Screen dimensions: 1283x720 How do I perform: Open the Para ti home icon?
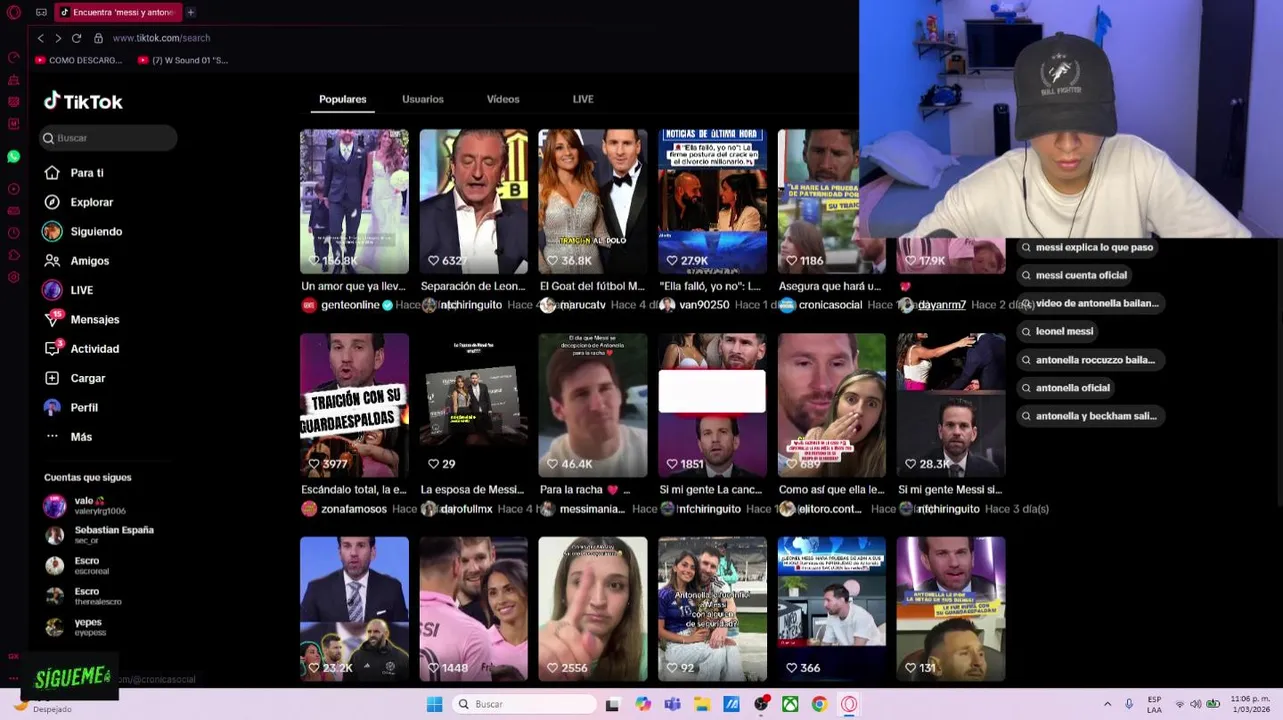52,173
